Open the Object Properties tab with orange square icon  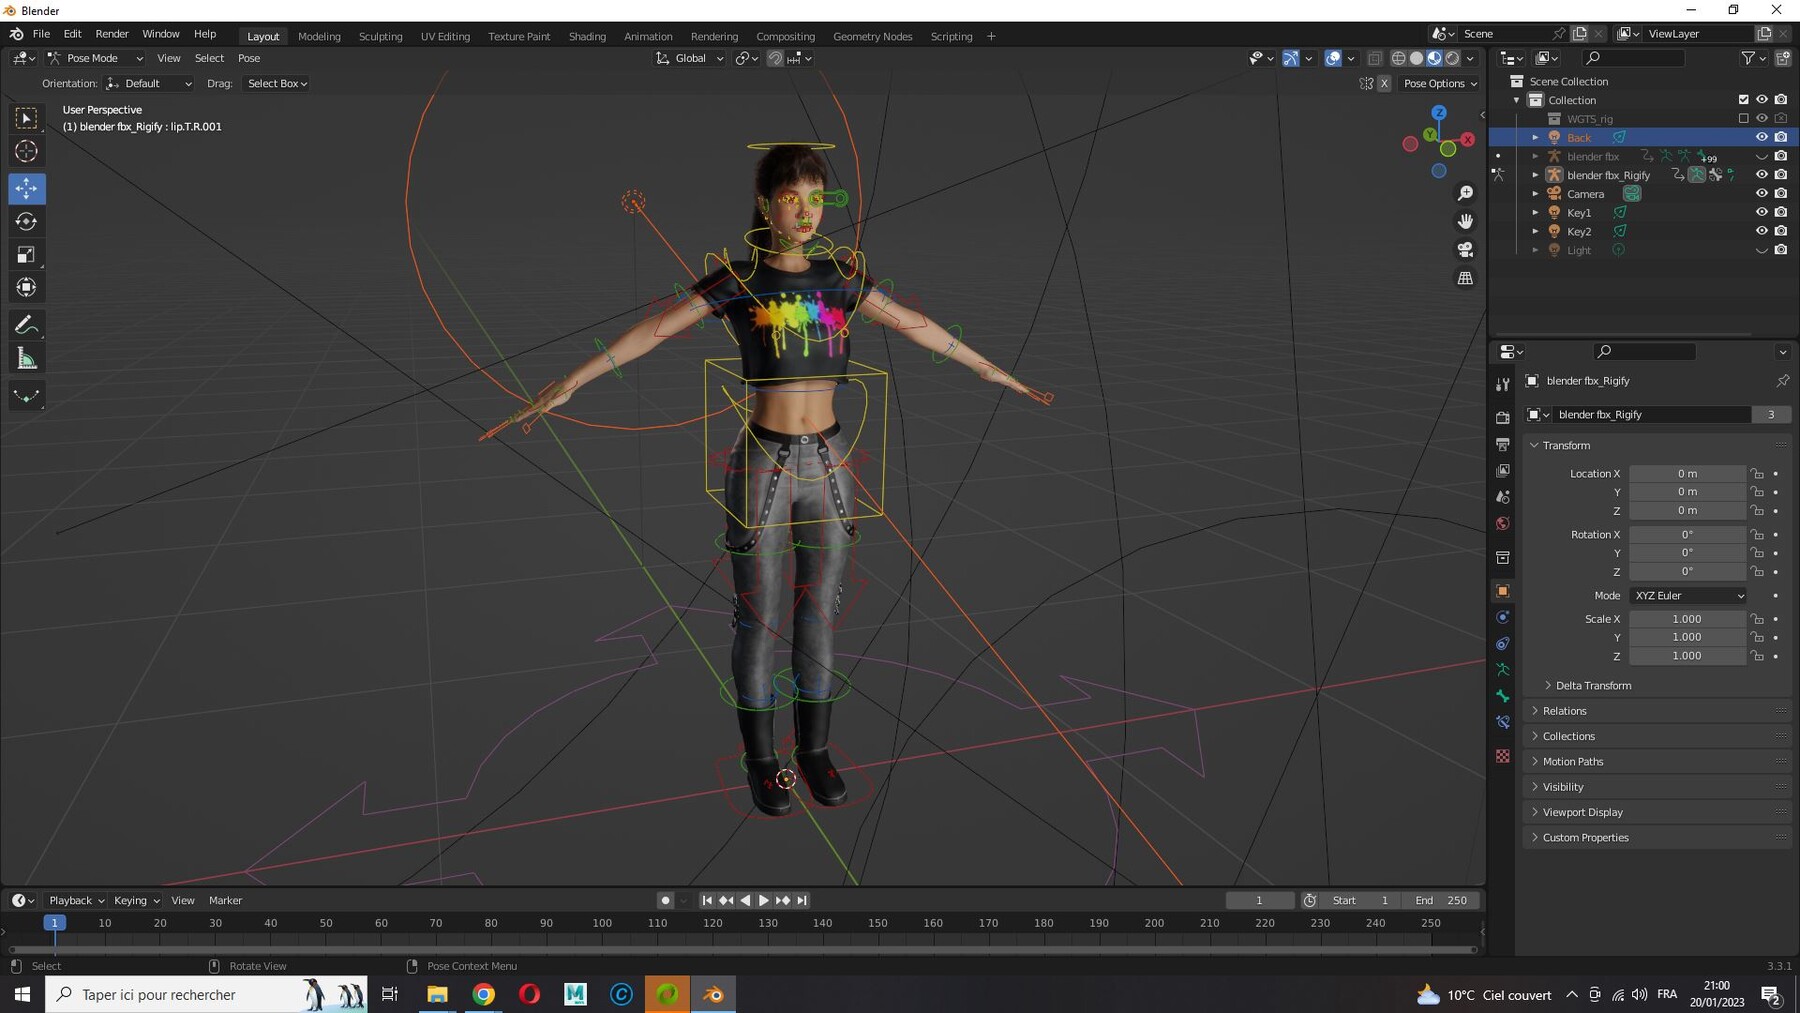1503,590
